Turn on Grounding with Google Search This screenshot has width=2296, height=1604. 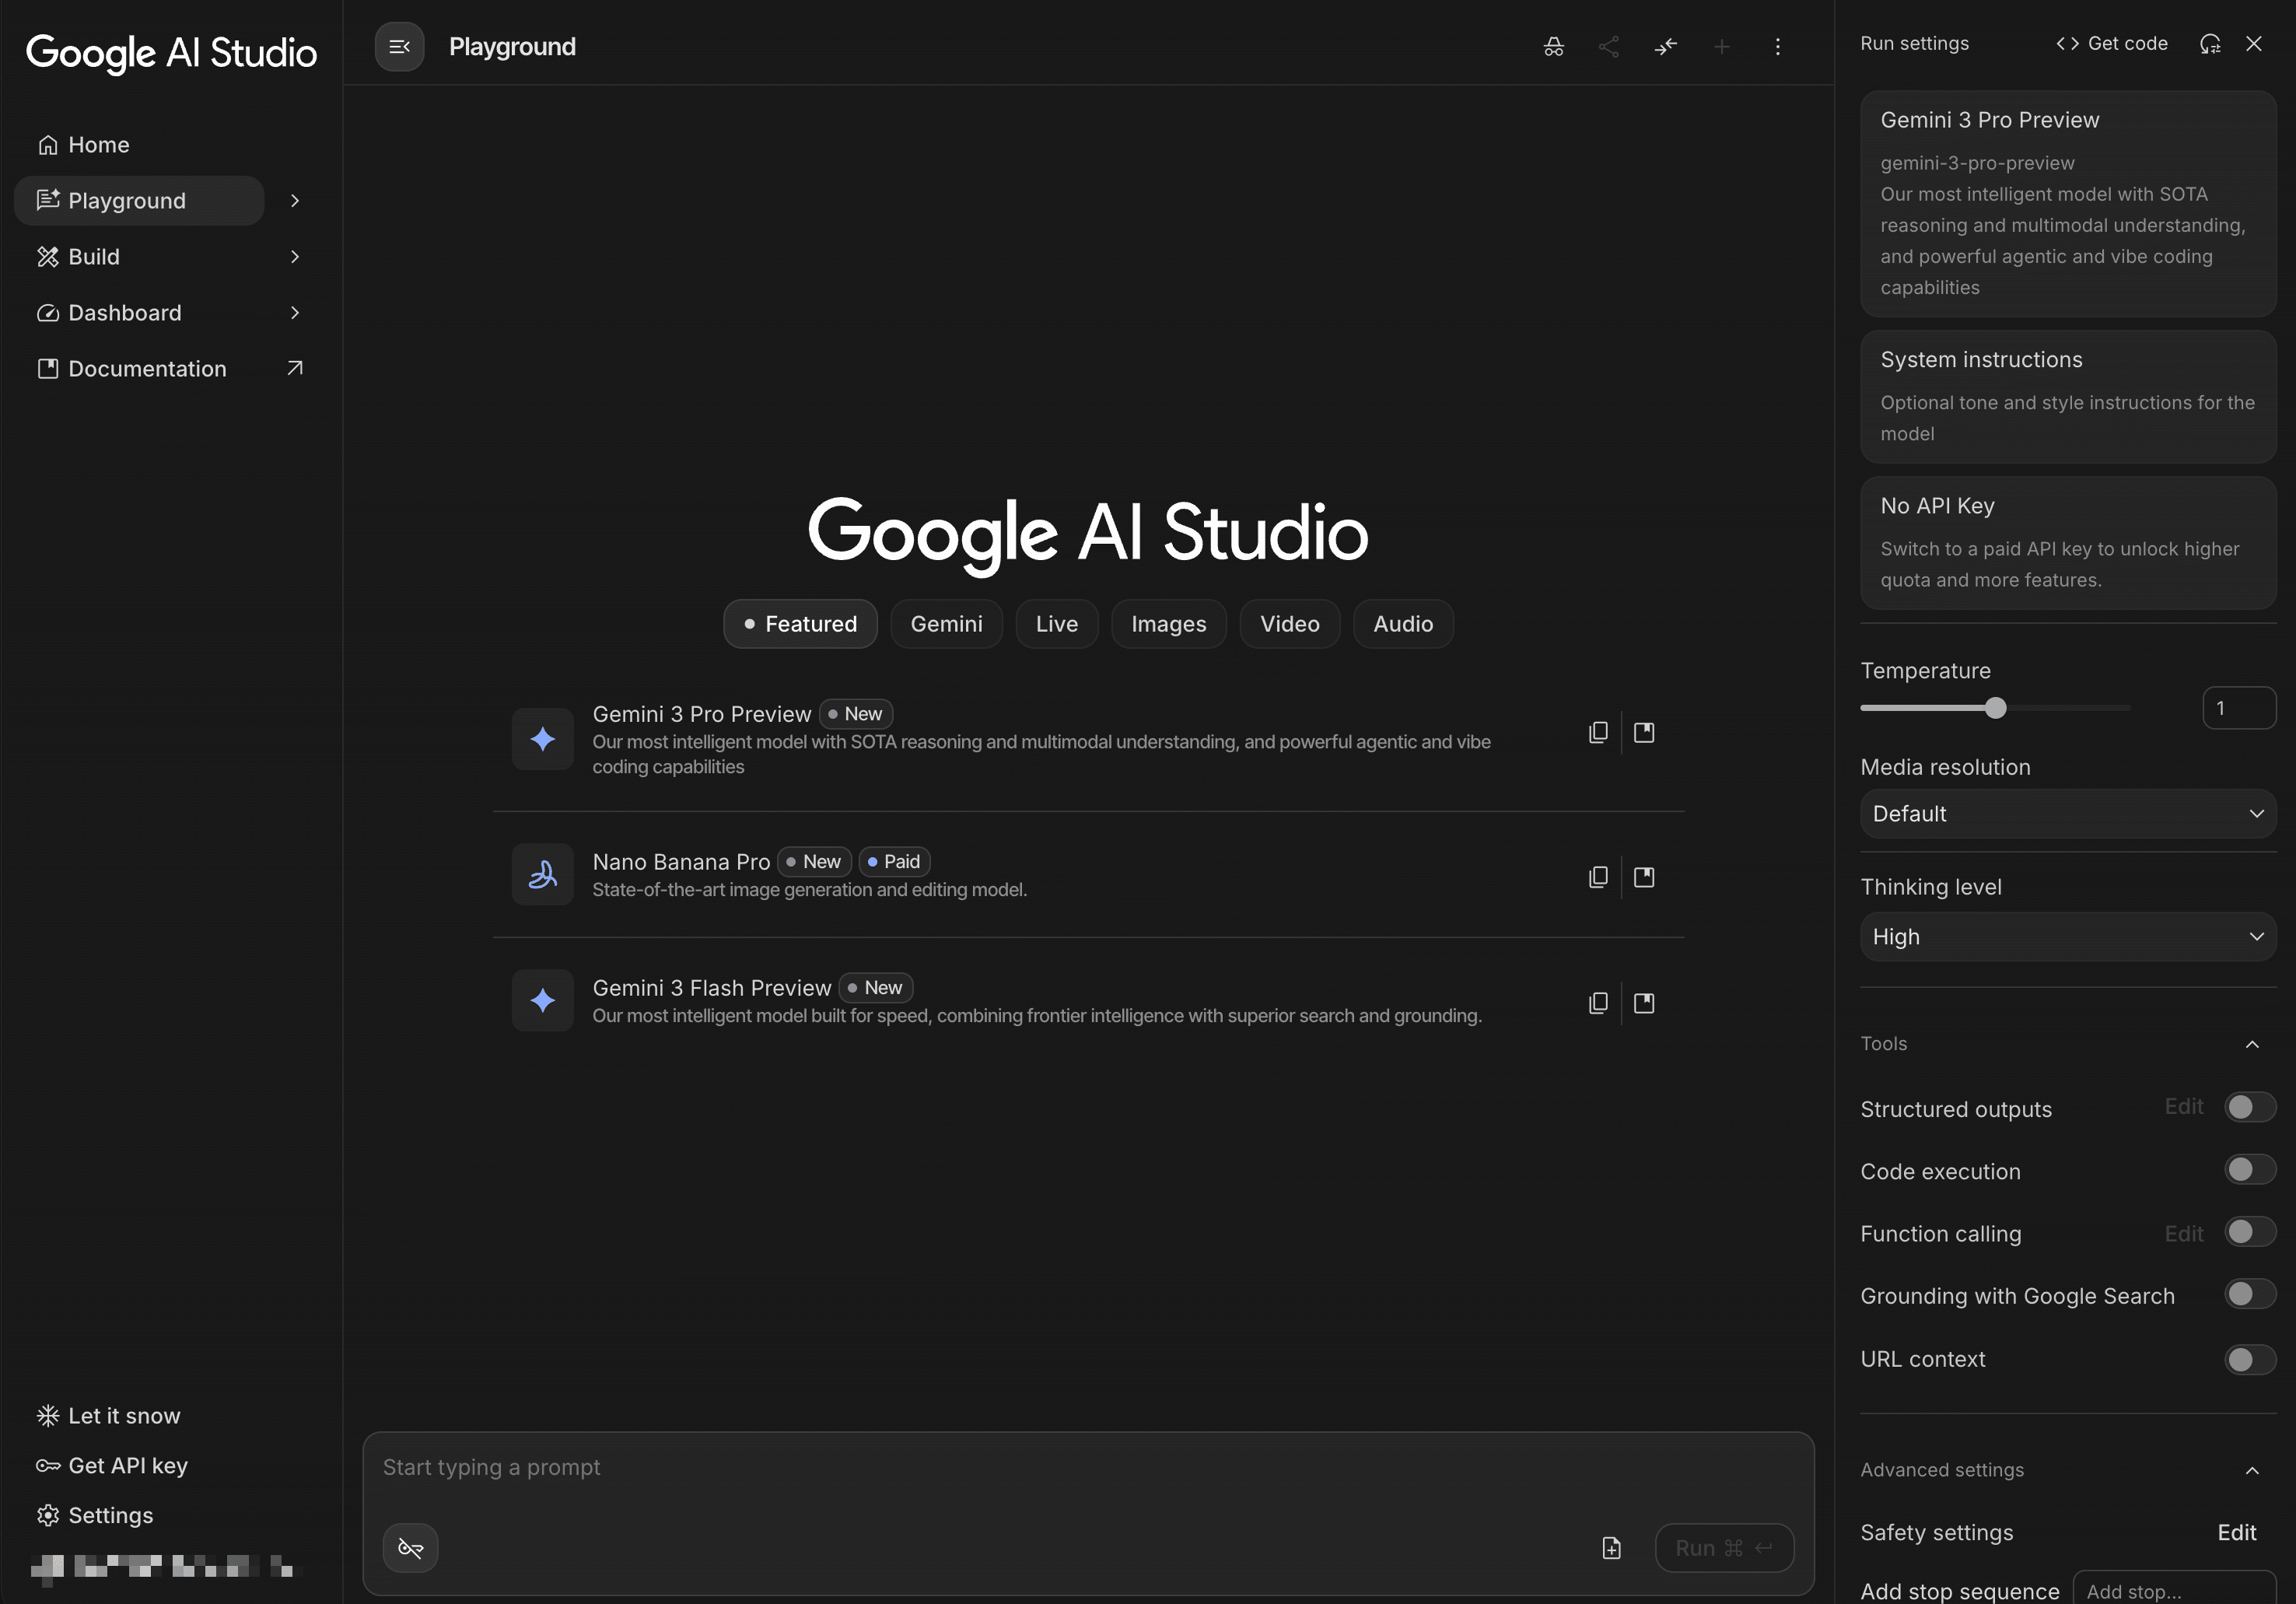pos(2249,1295)
